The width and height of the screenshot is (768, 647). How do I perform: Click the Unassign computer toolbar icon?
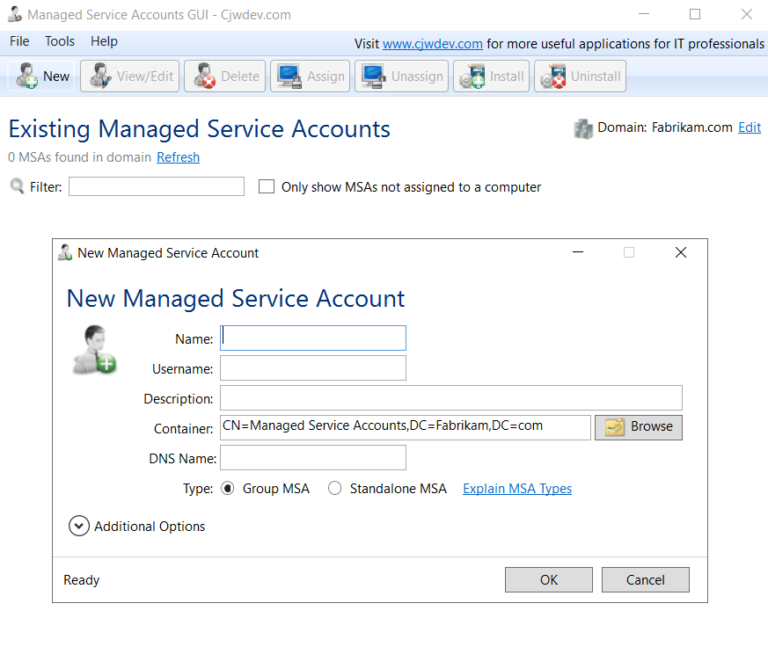373,76
